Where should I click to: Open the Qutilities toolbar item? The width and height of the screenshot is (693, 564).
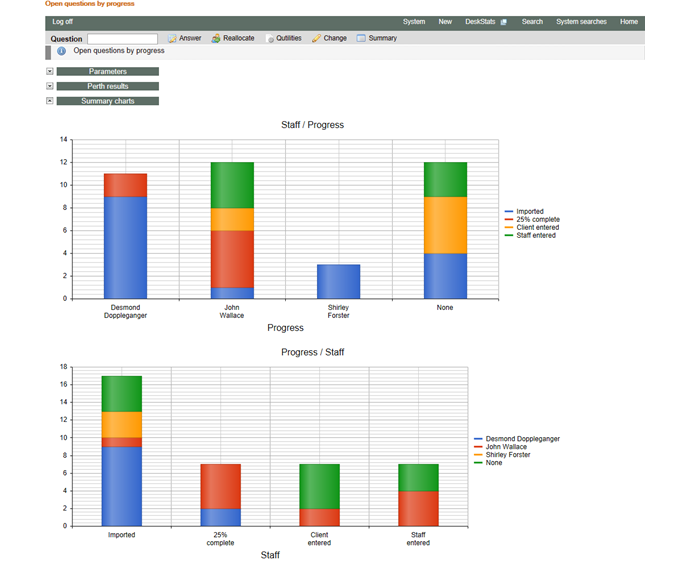pyautogui.click(x=284, y=38)
